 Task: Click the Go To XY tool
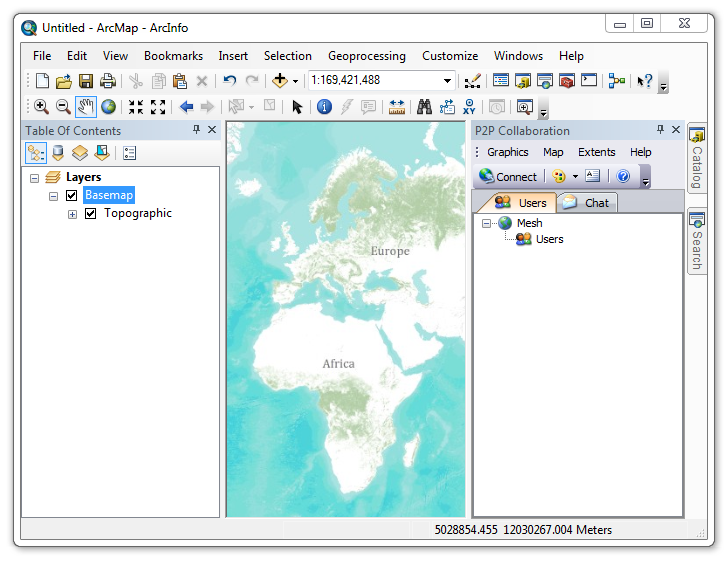[x=469, y=107]
